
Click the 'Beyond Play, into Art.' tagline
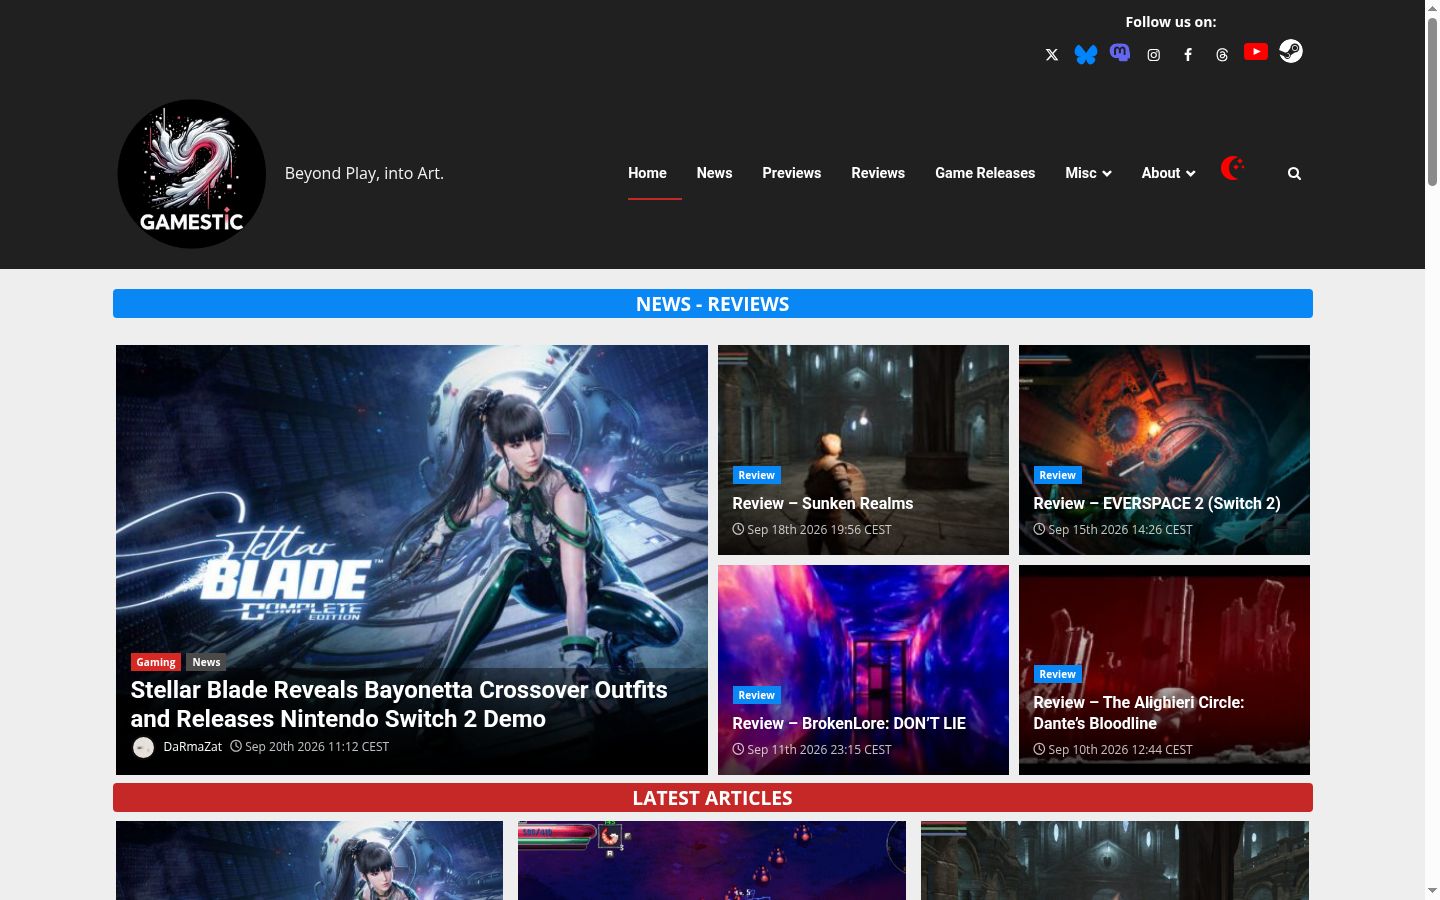pyautogui.click(x=364, y=173)
